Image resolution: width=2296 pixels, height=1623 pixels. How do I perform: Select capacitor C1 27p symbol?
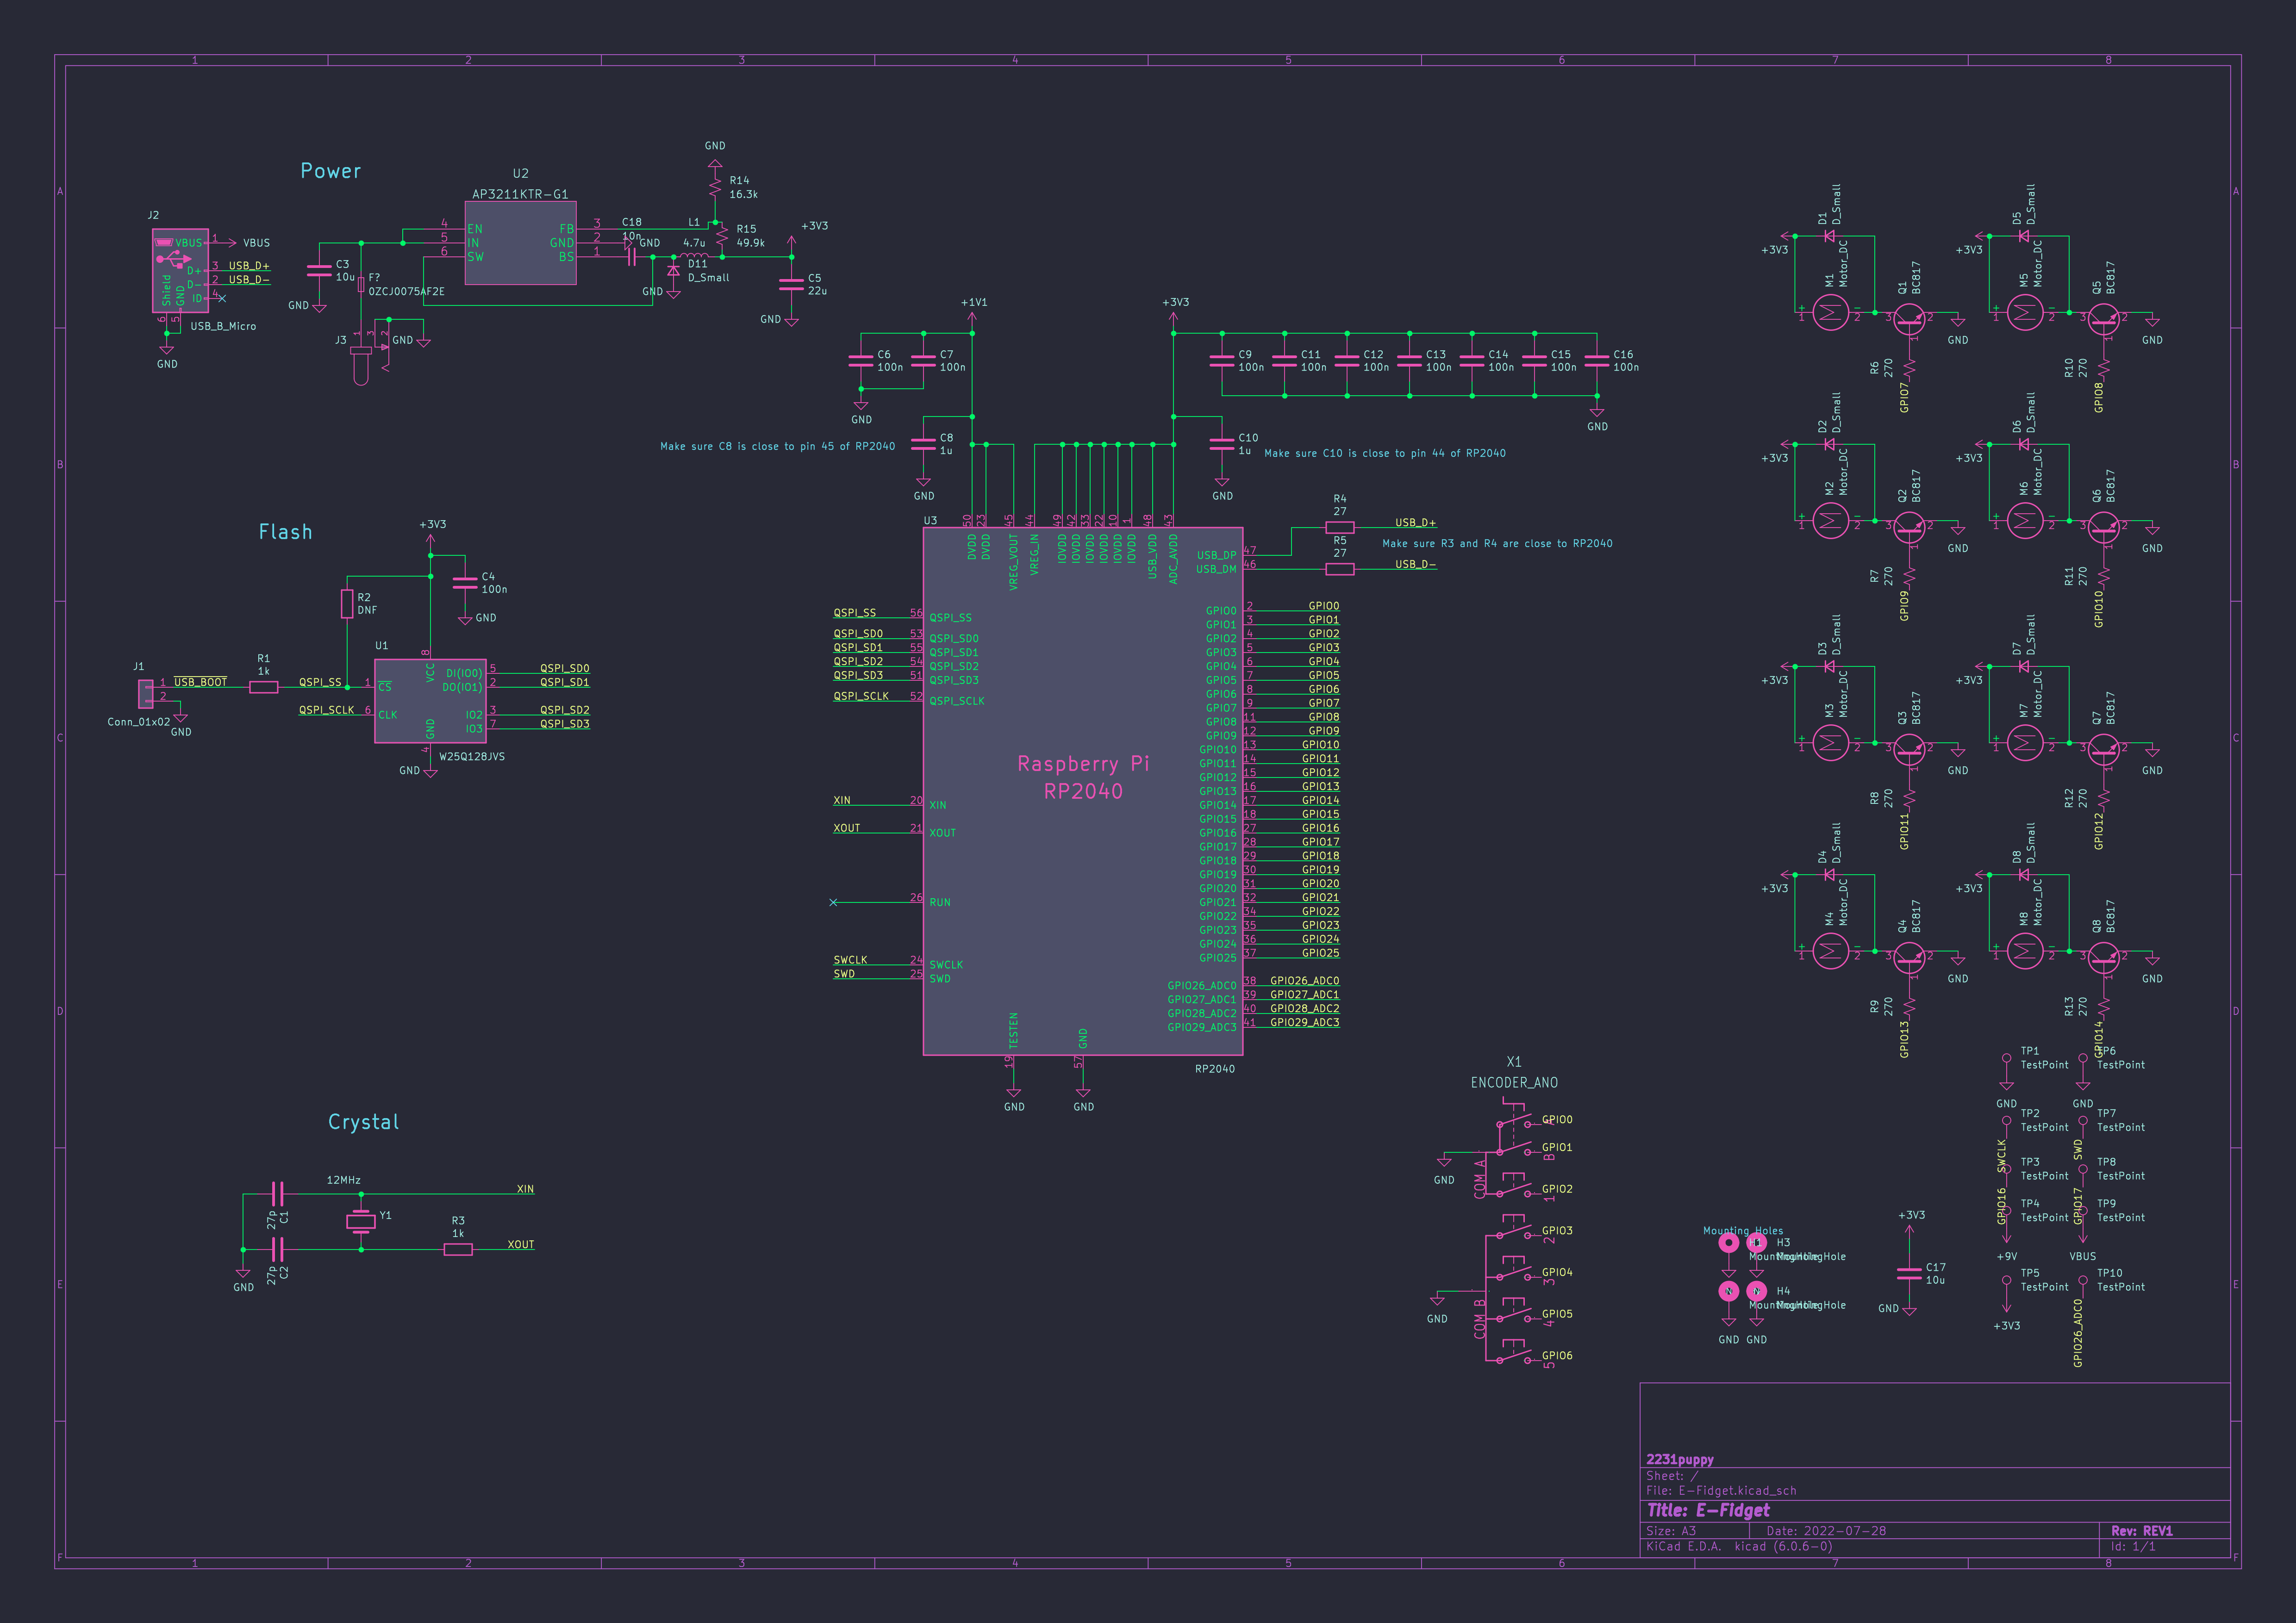coord(278,1194)
